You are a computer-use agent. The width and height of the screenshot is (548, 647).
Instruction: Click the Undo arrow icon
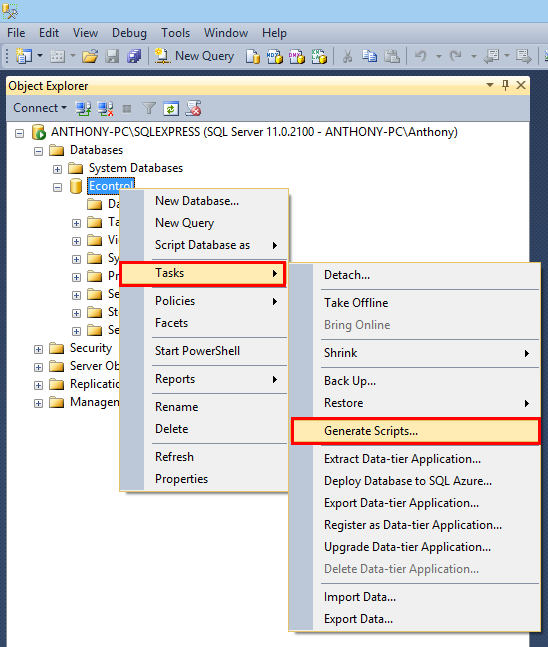click(420, 55)
